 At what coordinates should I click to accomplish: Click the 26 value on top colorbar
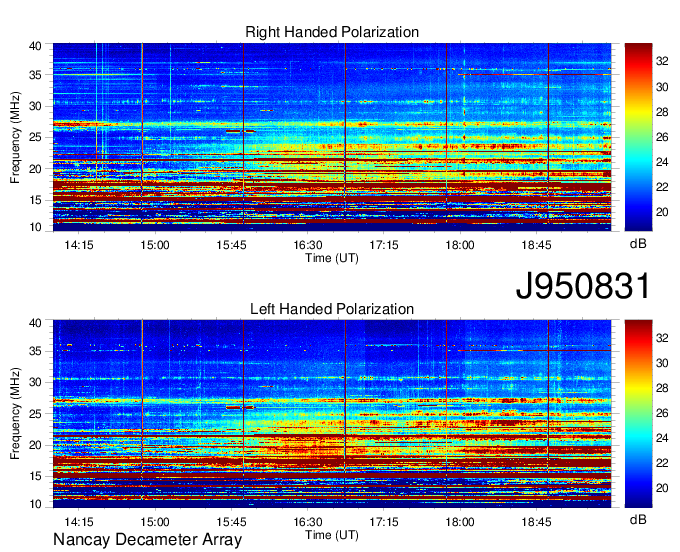pyautogui.click(x=662, y=137)
